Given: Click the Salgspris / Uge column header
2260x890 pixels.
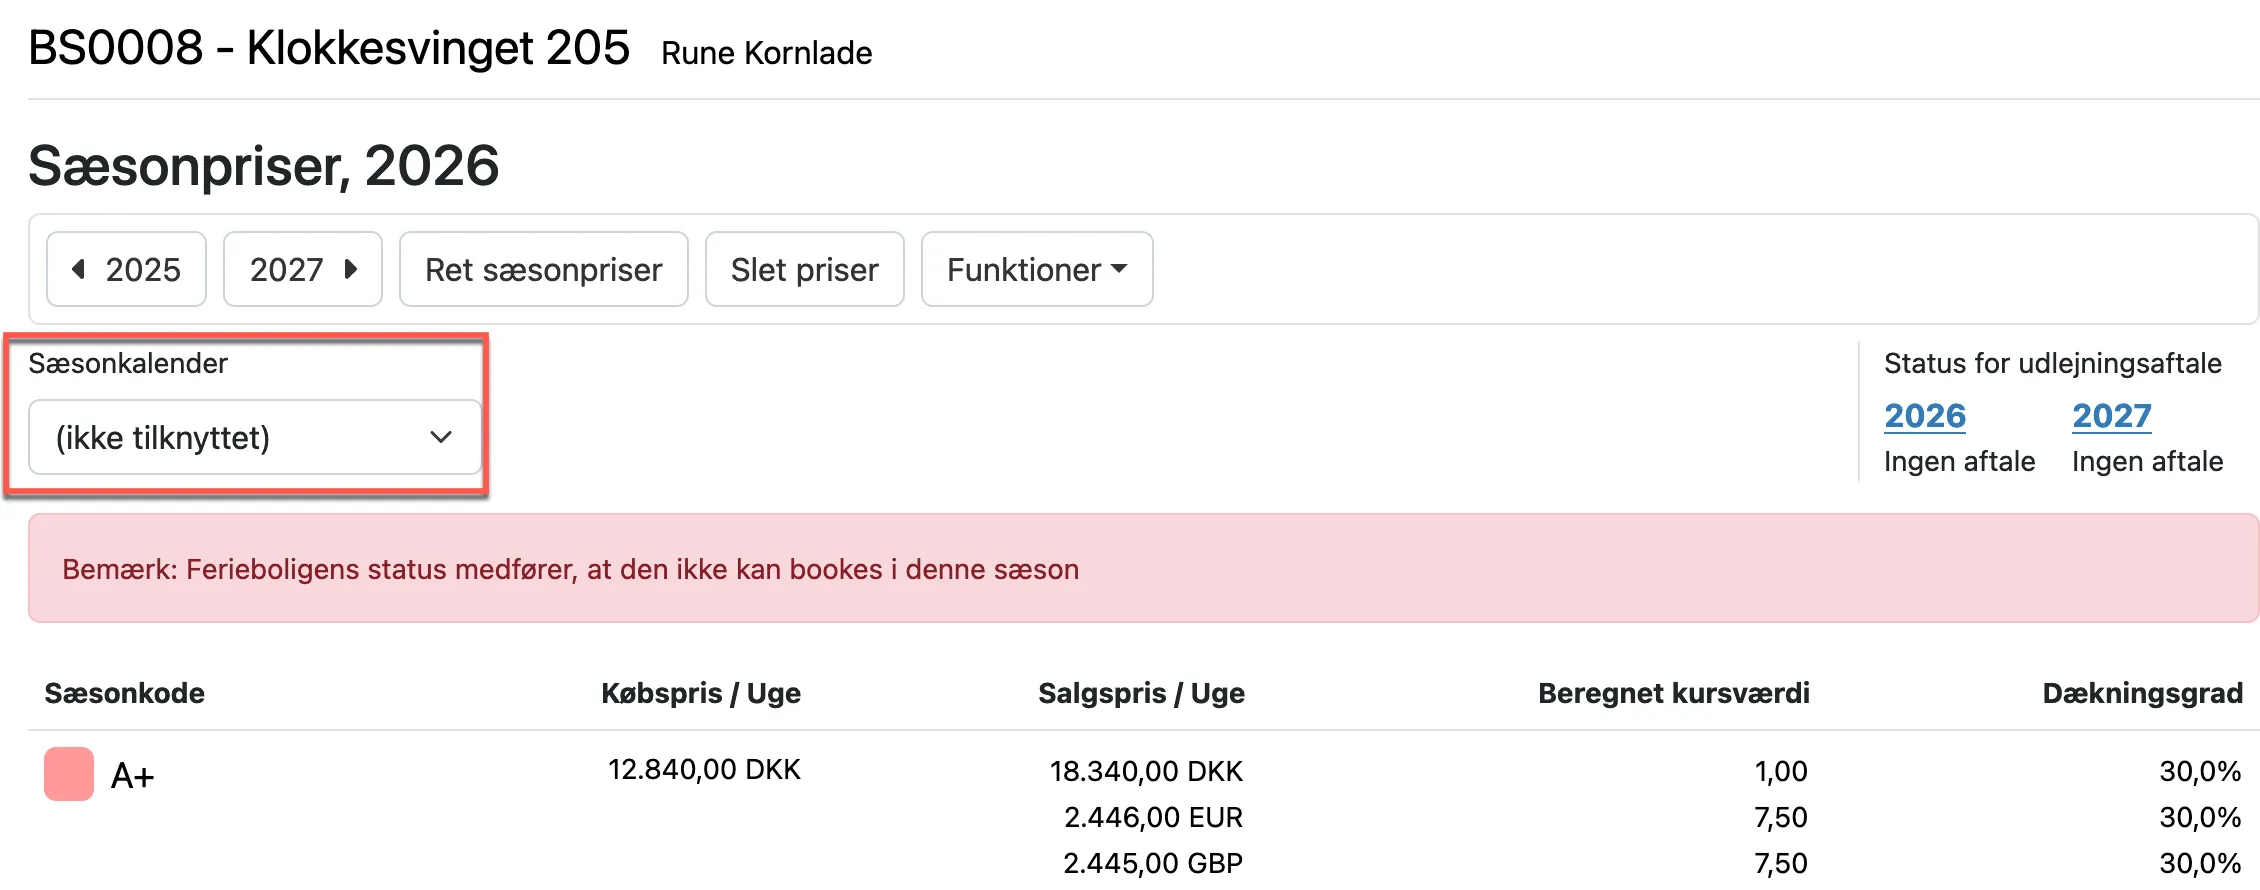Looking at the screenshot, I should click(x=1141, y=693).
